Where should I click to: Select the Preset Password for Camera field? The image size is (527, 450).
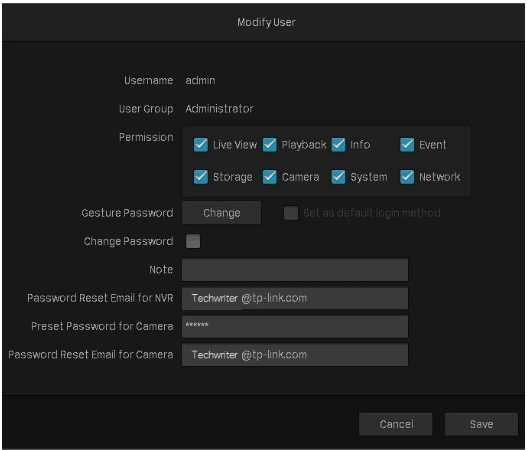tap(295, 326)
